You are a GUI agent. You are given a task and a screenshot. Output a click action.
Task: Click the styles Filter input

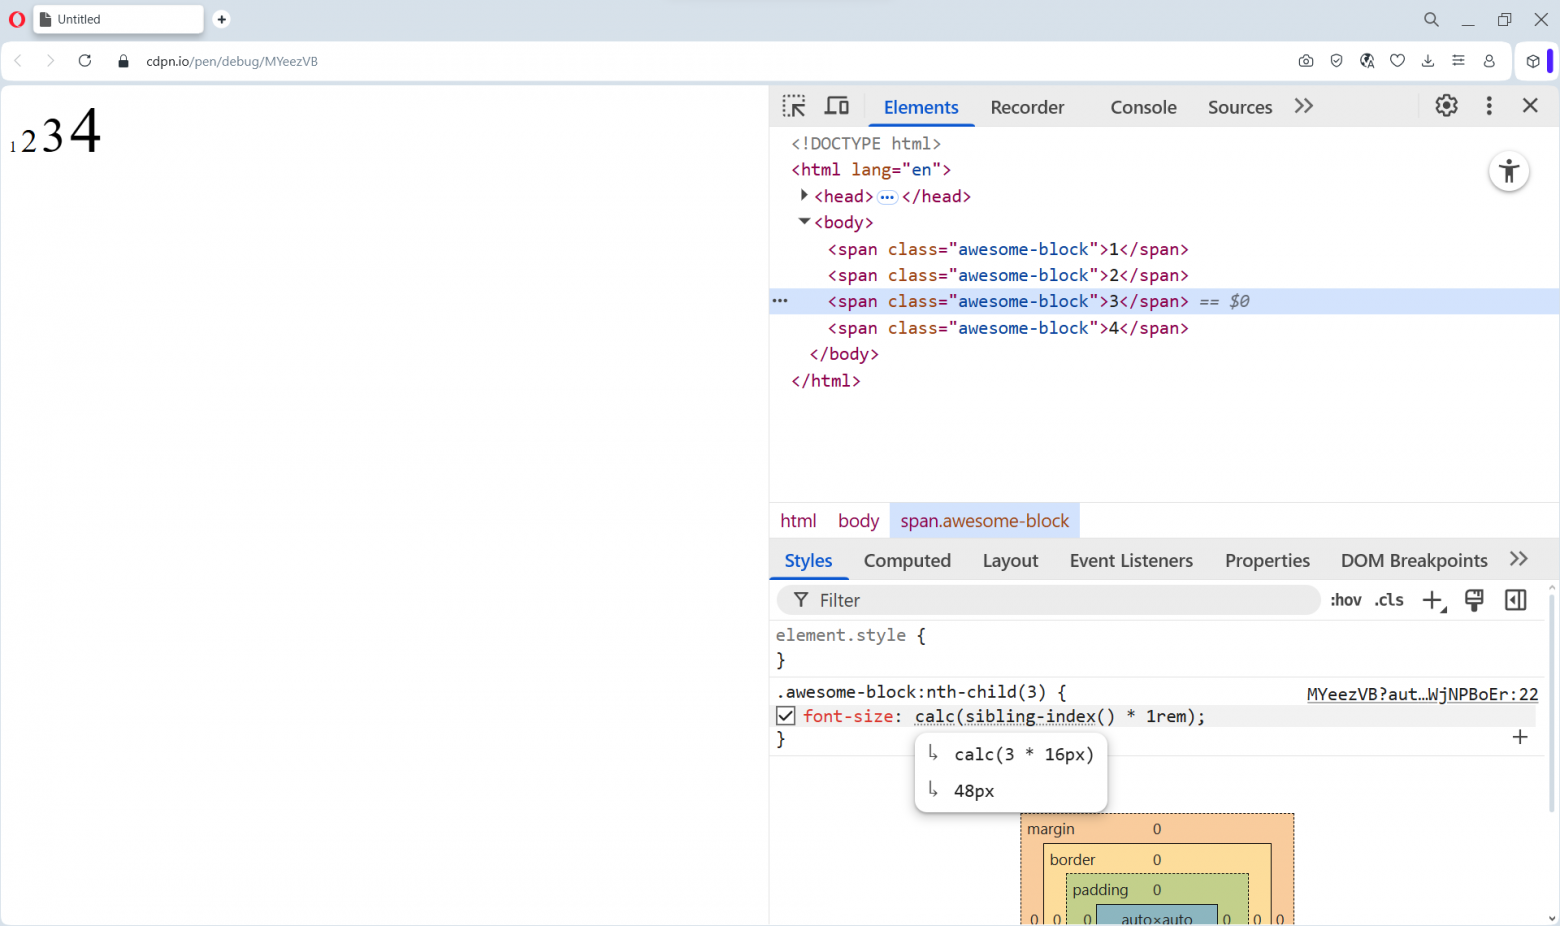coord(1048,600)
